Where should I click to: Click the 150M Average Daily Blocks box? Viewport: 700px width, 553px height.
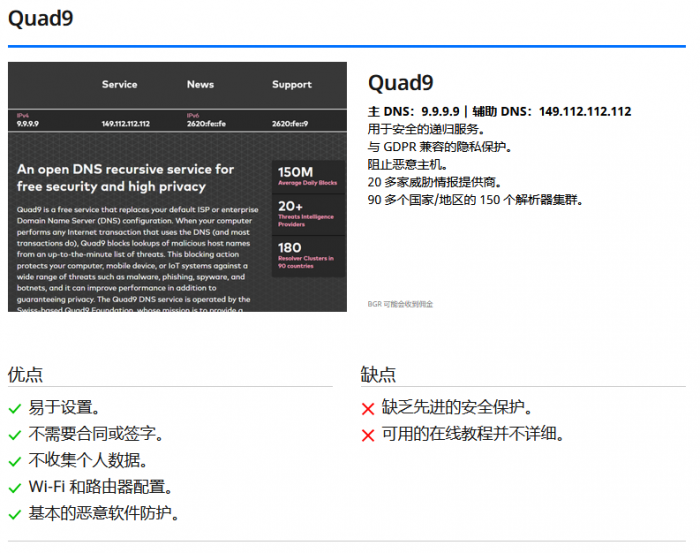pos(309,177)
